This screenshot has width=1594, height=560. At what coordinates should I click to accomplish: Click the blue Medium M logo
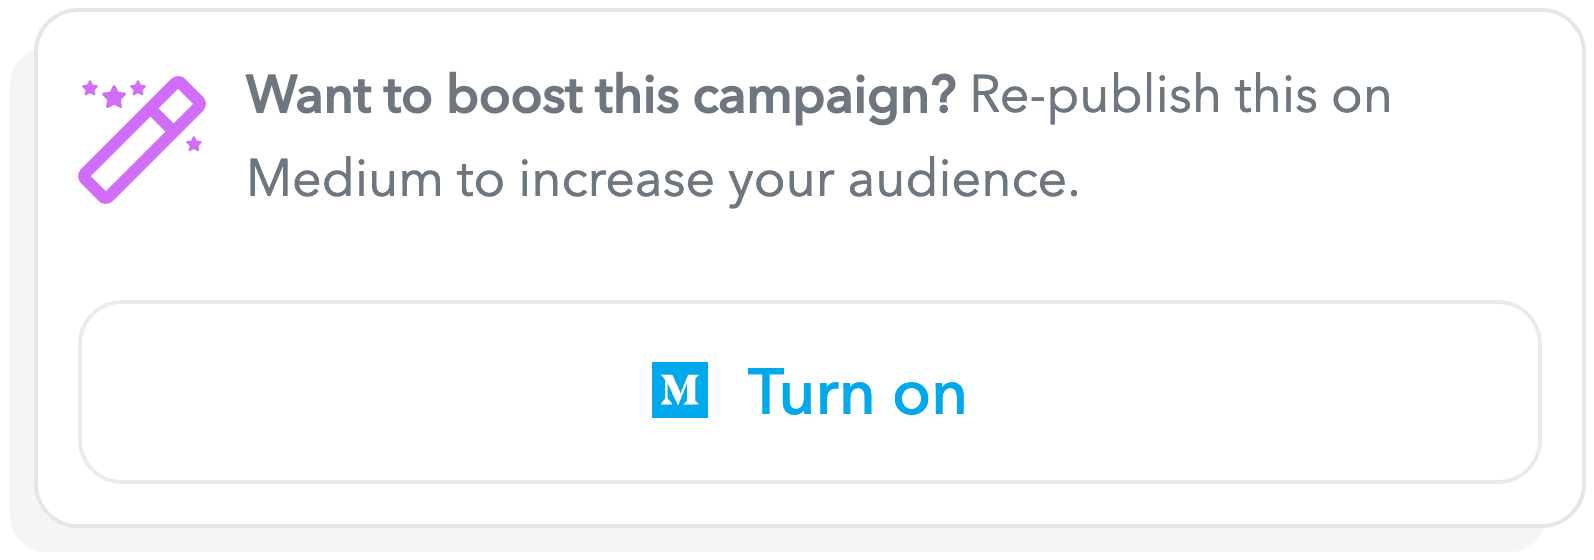(680, 390)
